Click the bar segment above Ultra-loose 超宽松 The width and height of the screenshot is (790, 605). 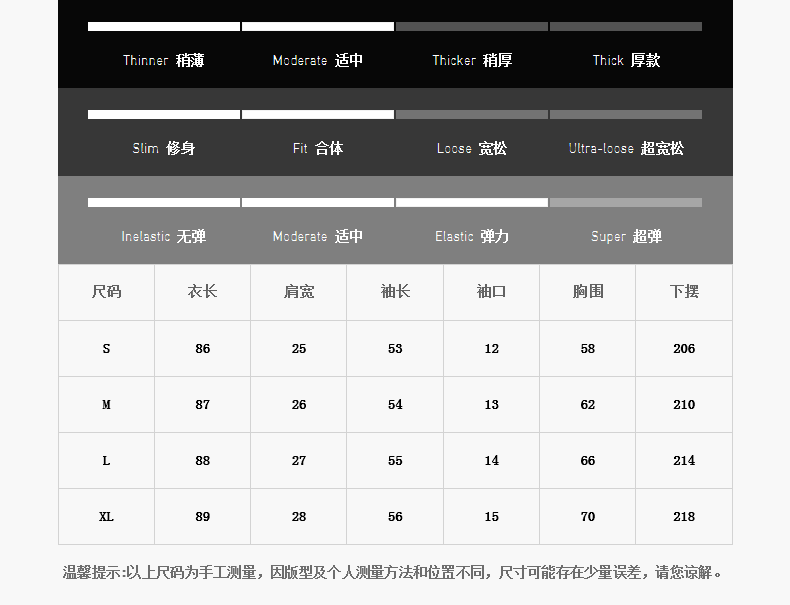(626, 114)
